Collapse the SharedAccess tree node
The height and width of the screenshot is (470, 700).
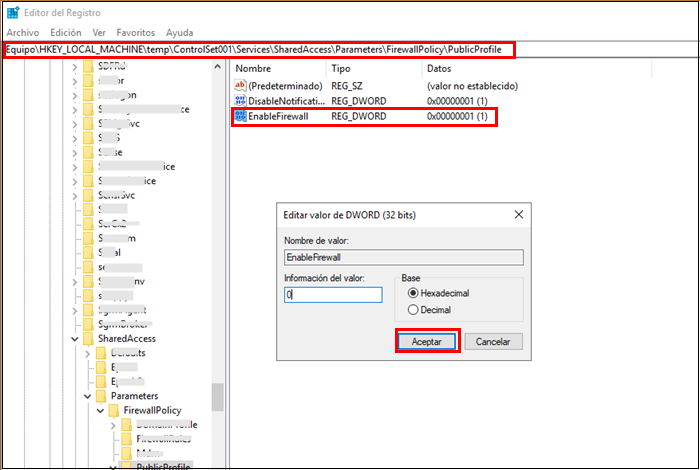(75, 339)
